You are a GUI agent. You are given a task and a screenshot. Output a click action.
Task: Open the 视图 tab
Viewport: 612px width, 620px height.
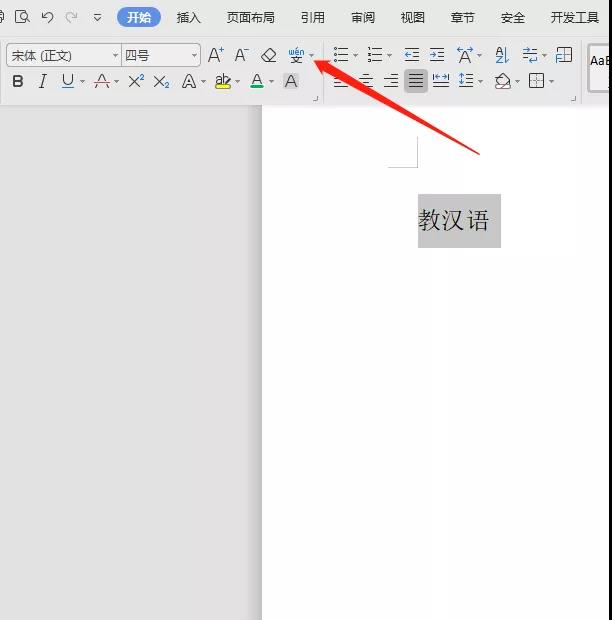pyautogui.click(x=413, y=17)
